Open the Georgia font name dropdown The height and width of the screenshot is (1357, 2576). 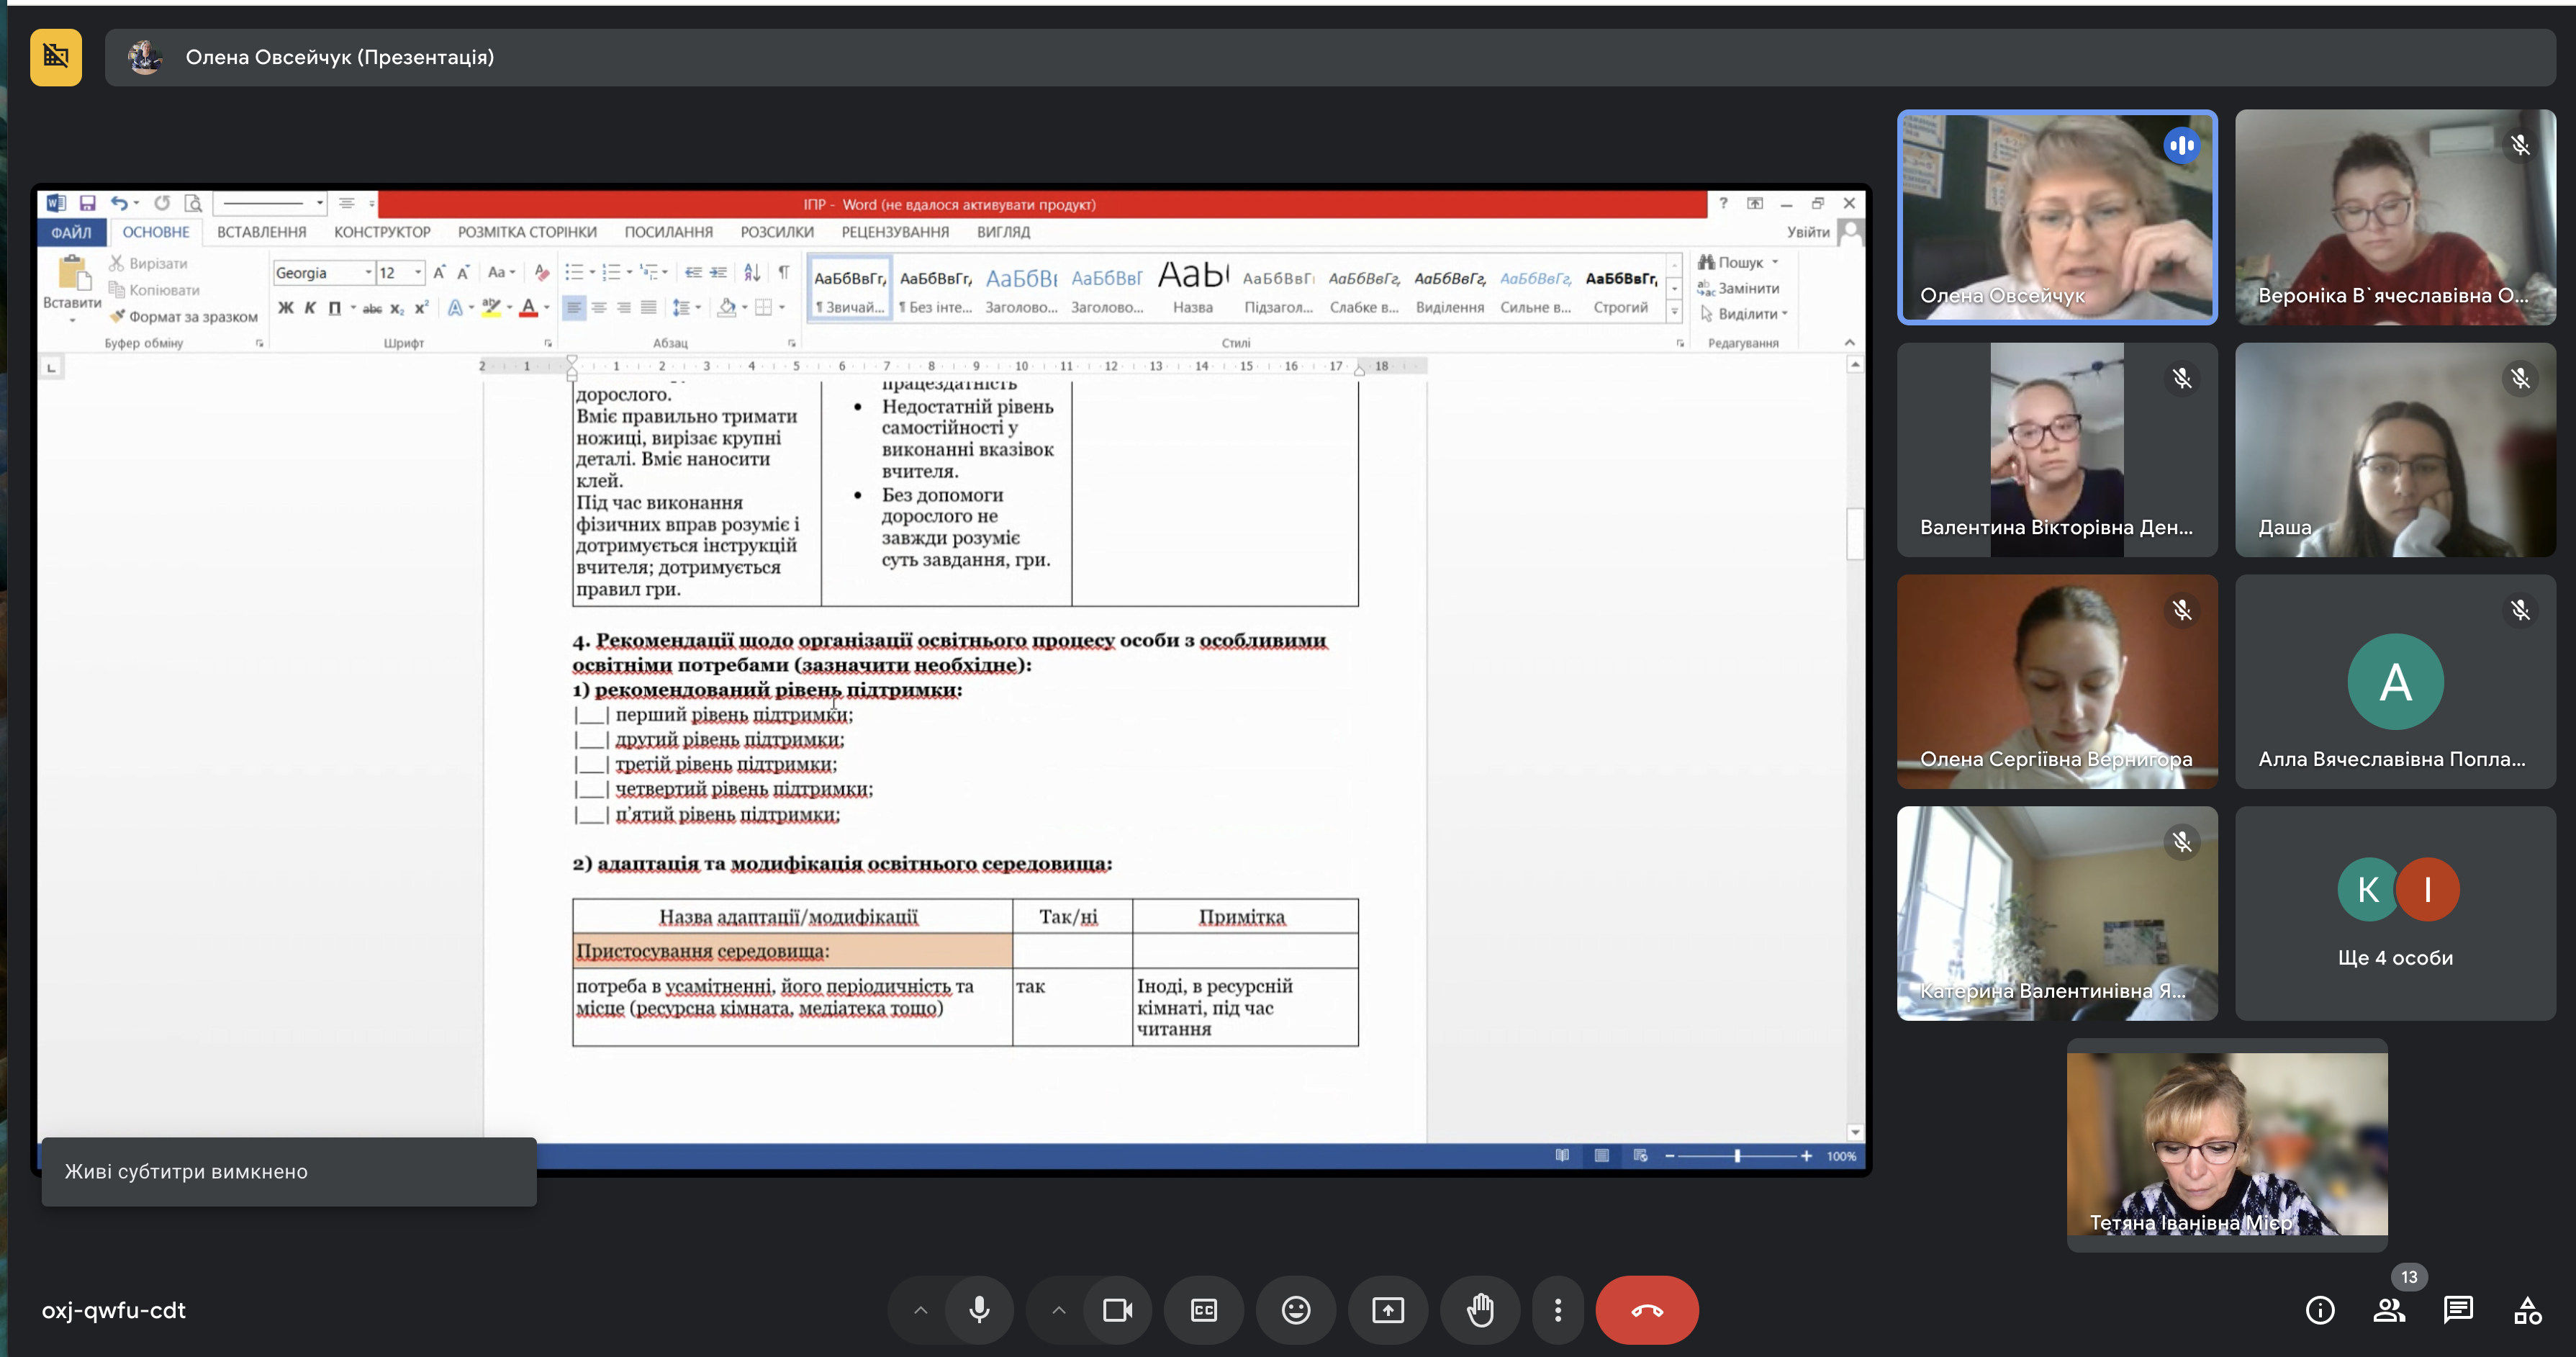tap(368, 273)
